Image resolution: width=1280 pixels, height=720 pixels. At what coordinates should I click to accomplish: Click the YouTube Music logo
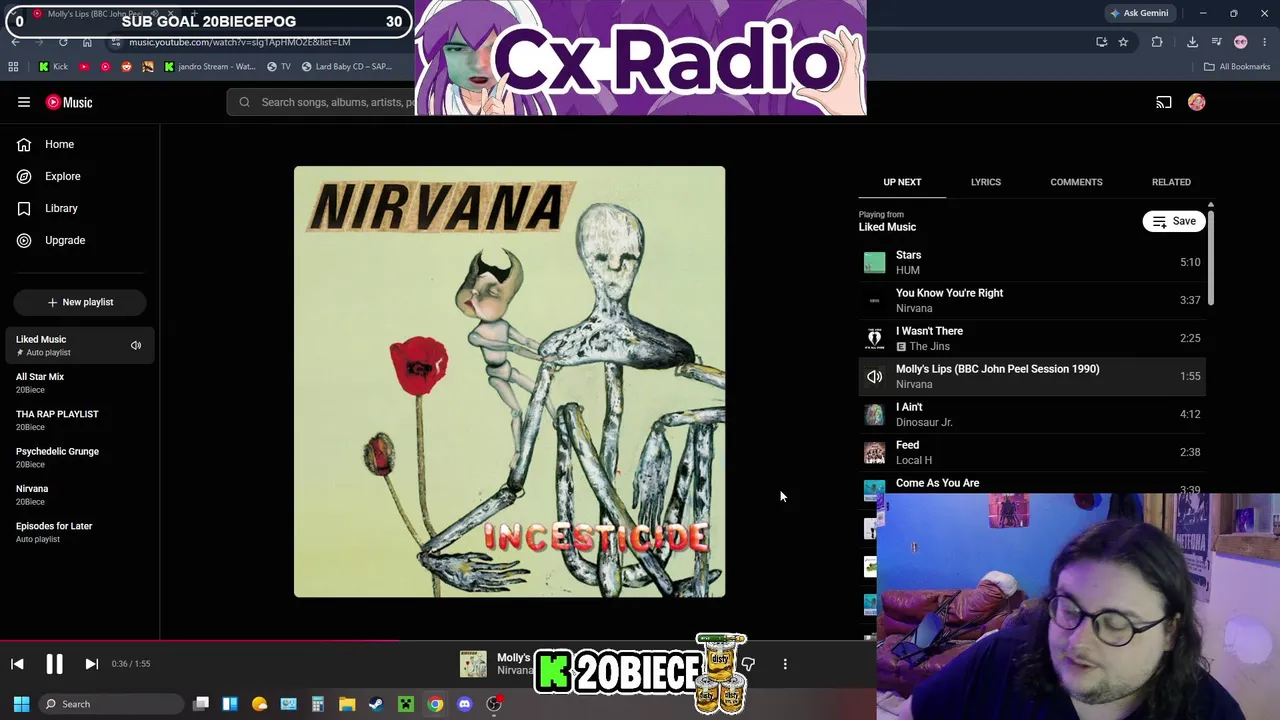click(x=69, y=102)
